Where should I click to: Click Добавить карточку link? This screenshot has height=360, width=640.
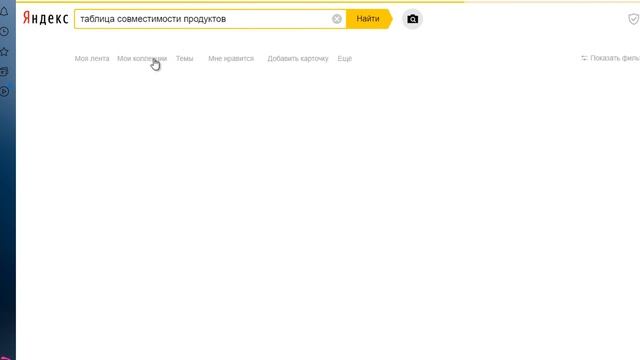point(298,58)
